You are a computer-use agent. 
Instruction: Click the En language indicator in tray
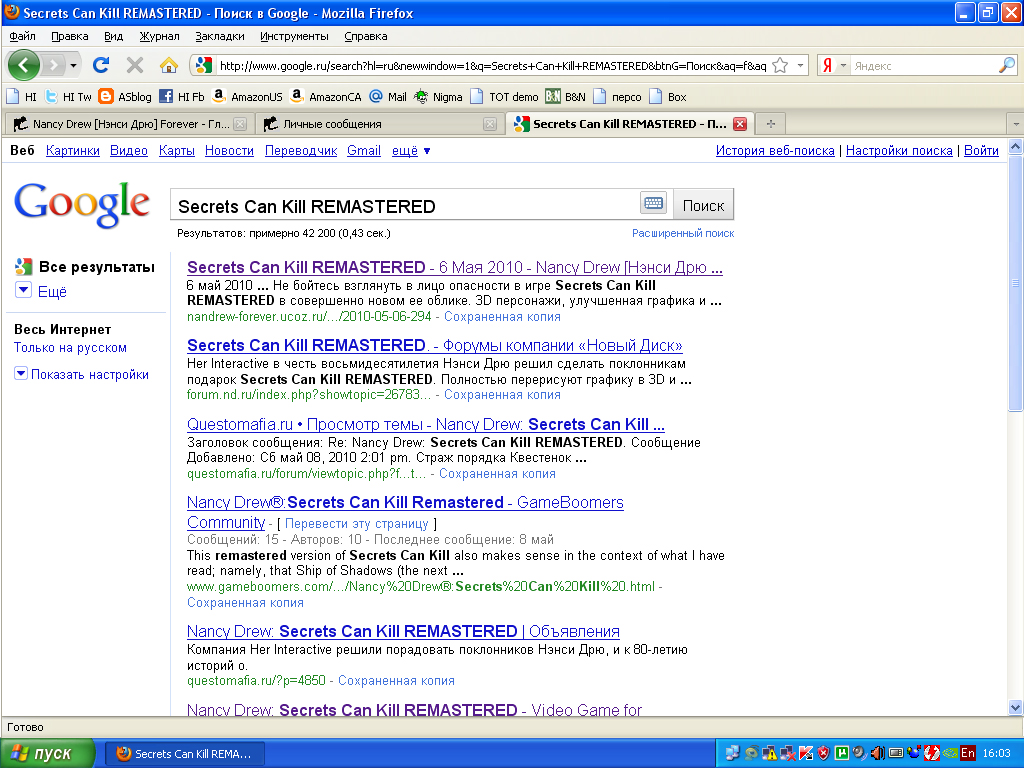tap(968, 753)
